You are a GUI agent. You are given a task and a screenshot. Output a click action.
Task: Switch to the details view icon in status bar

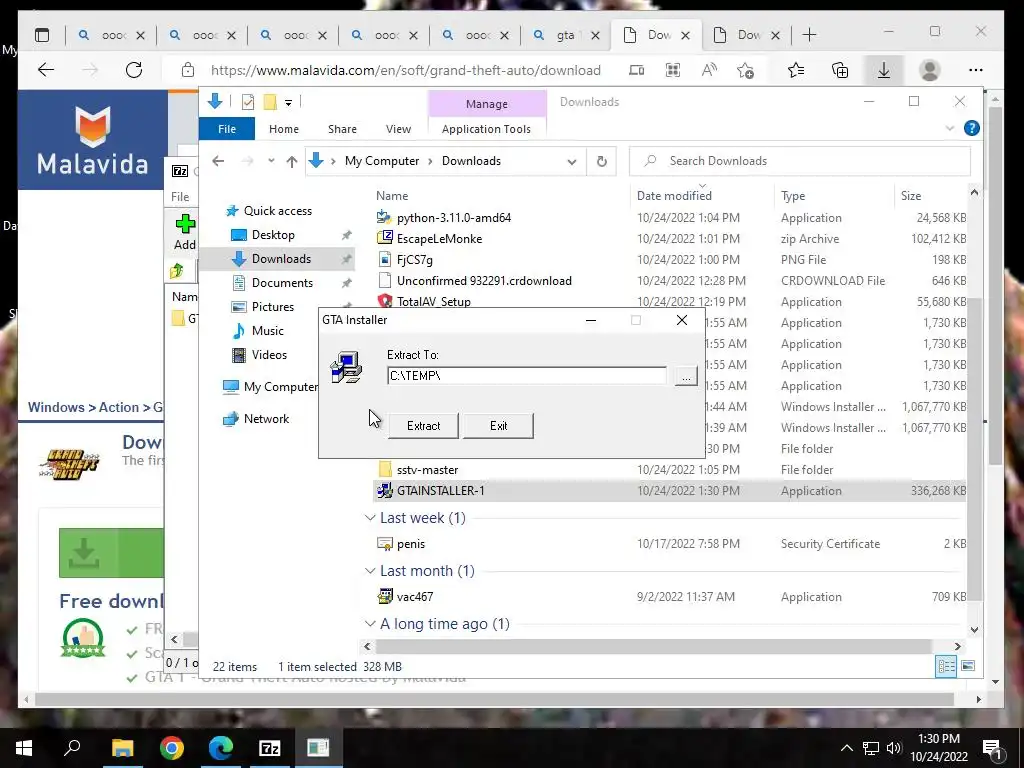coord(946,666)
